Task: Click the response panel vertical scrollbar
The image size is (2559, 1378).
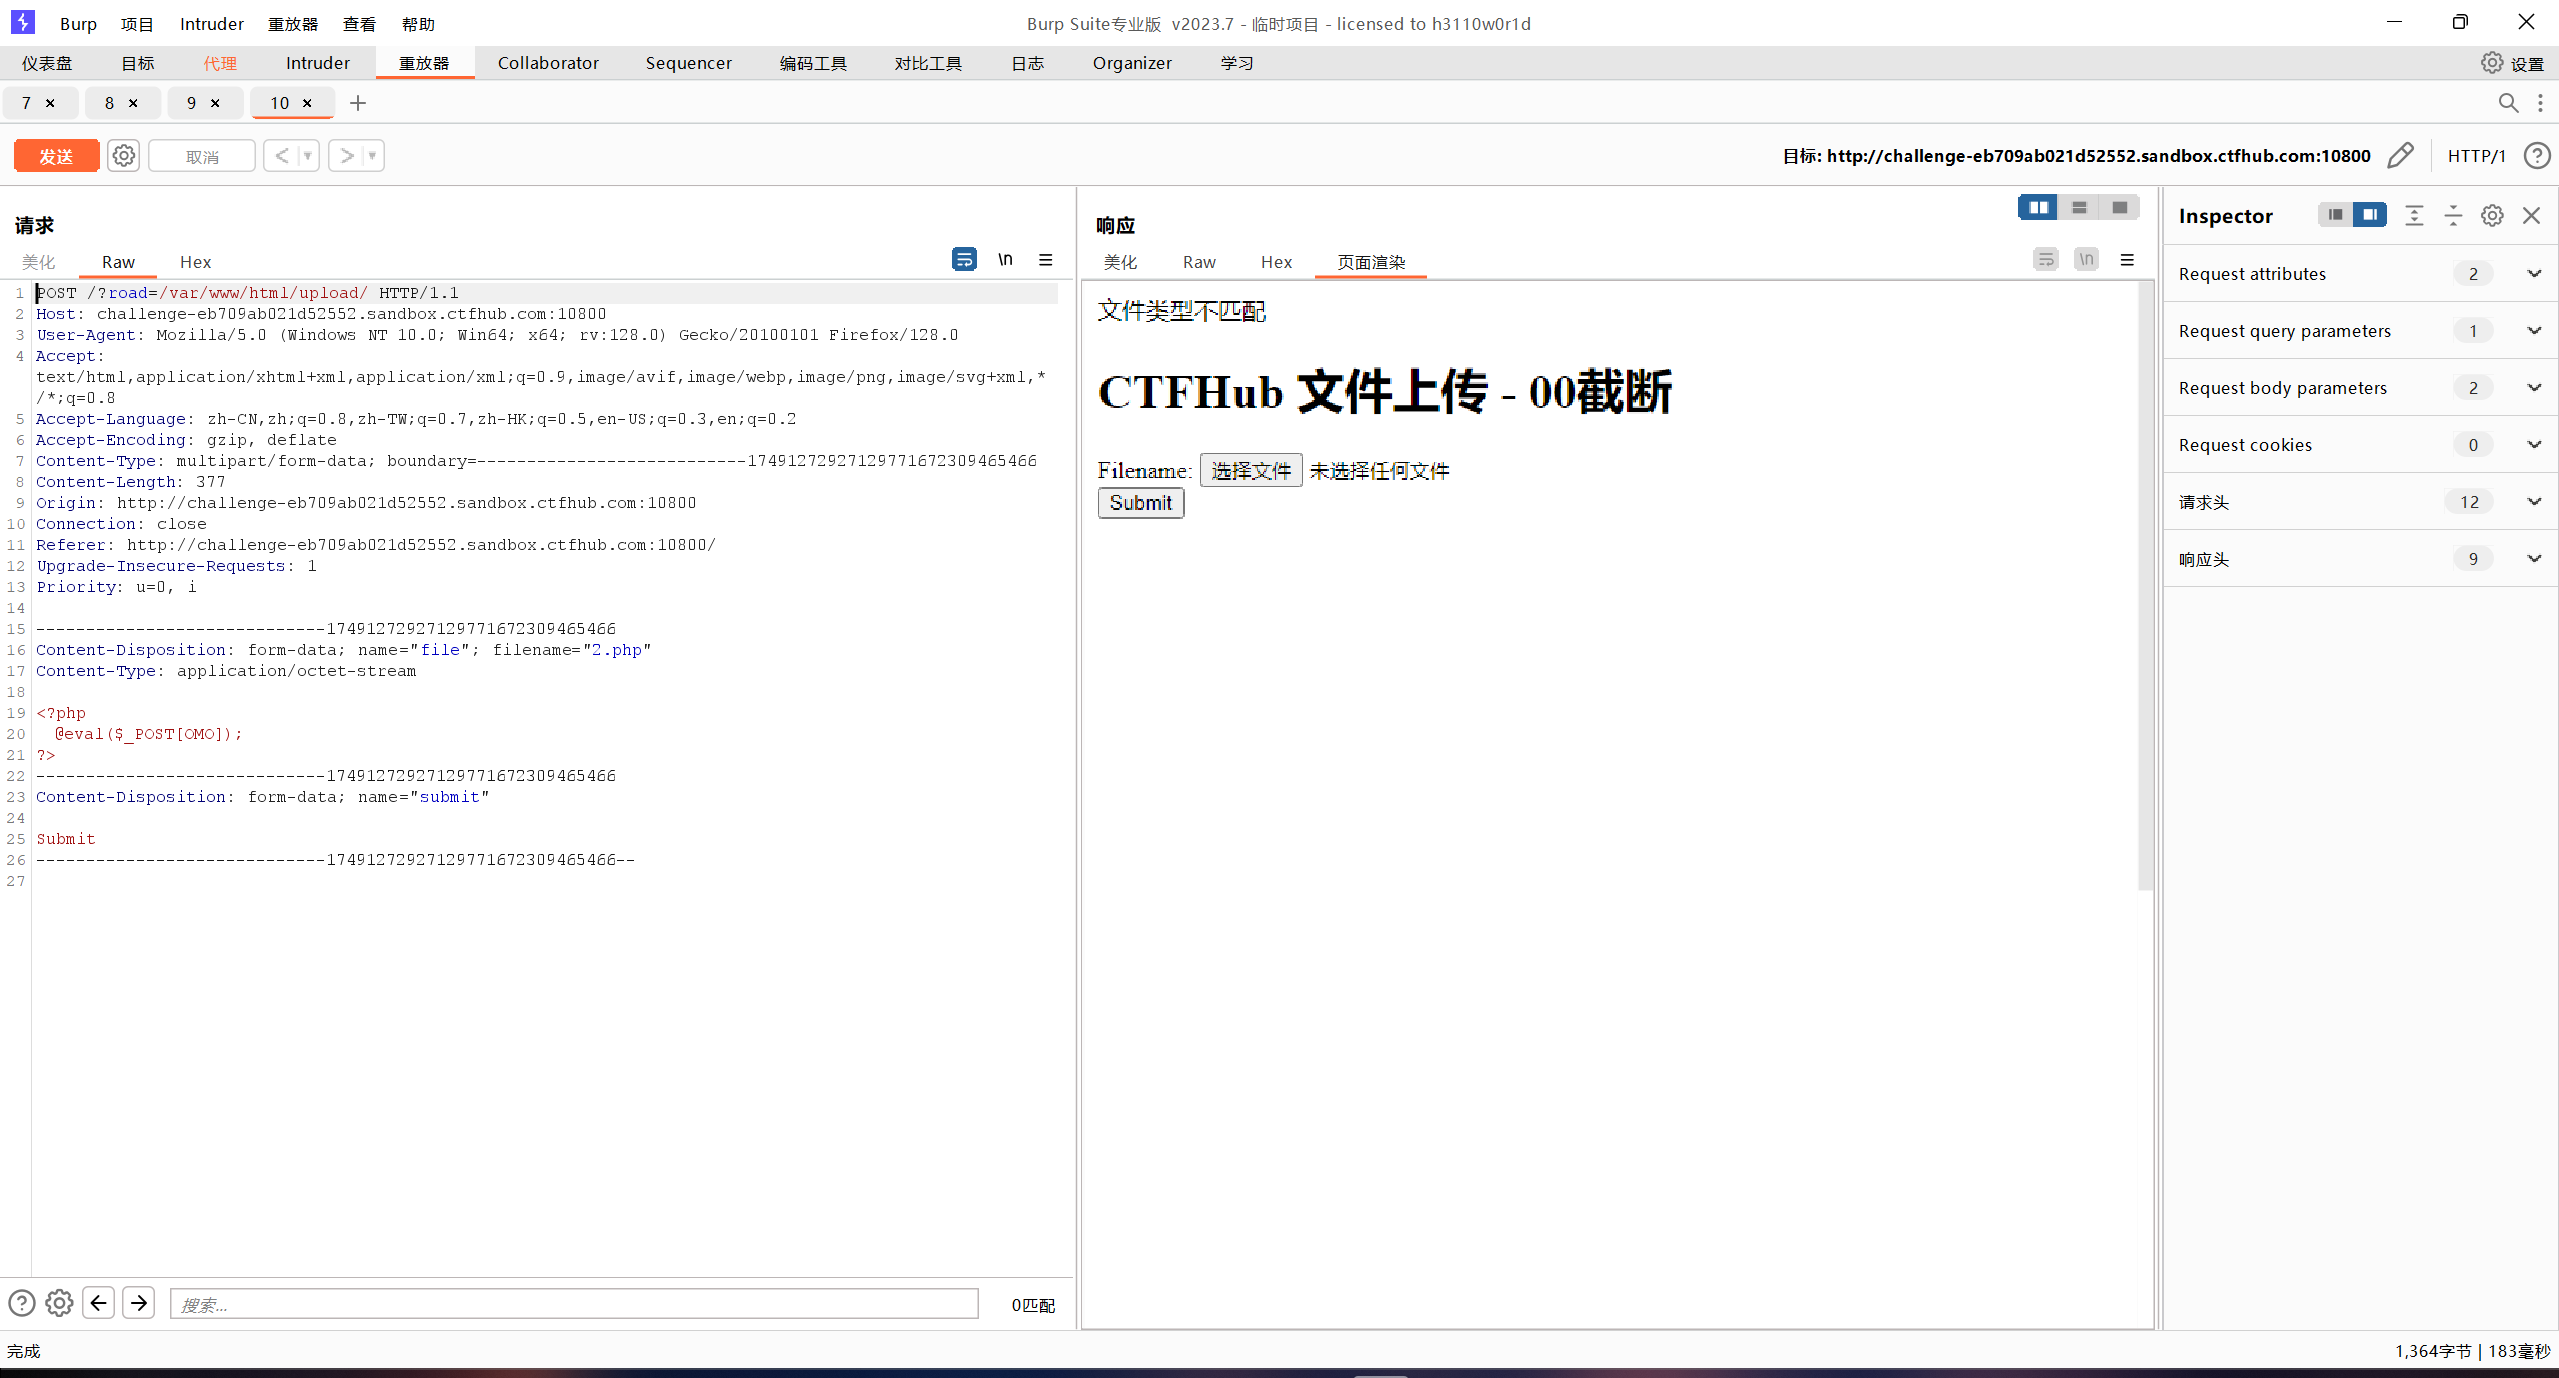Action: click(2144, 586)
